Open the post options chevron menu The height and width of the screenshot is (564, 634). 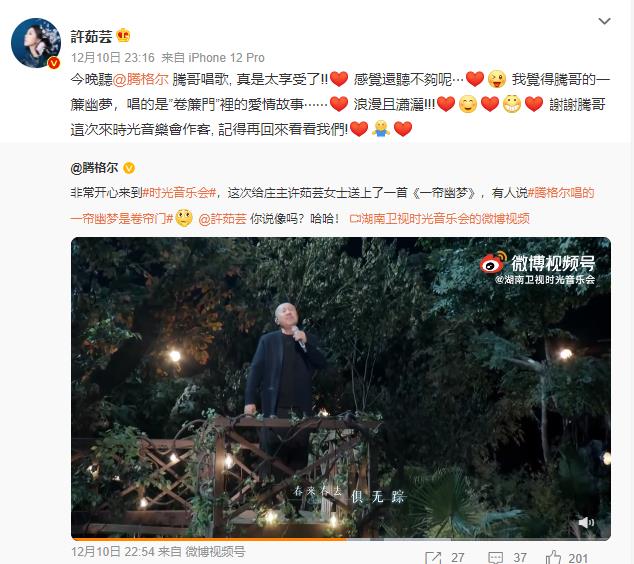tap(604, 21)
